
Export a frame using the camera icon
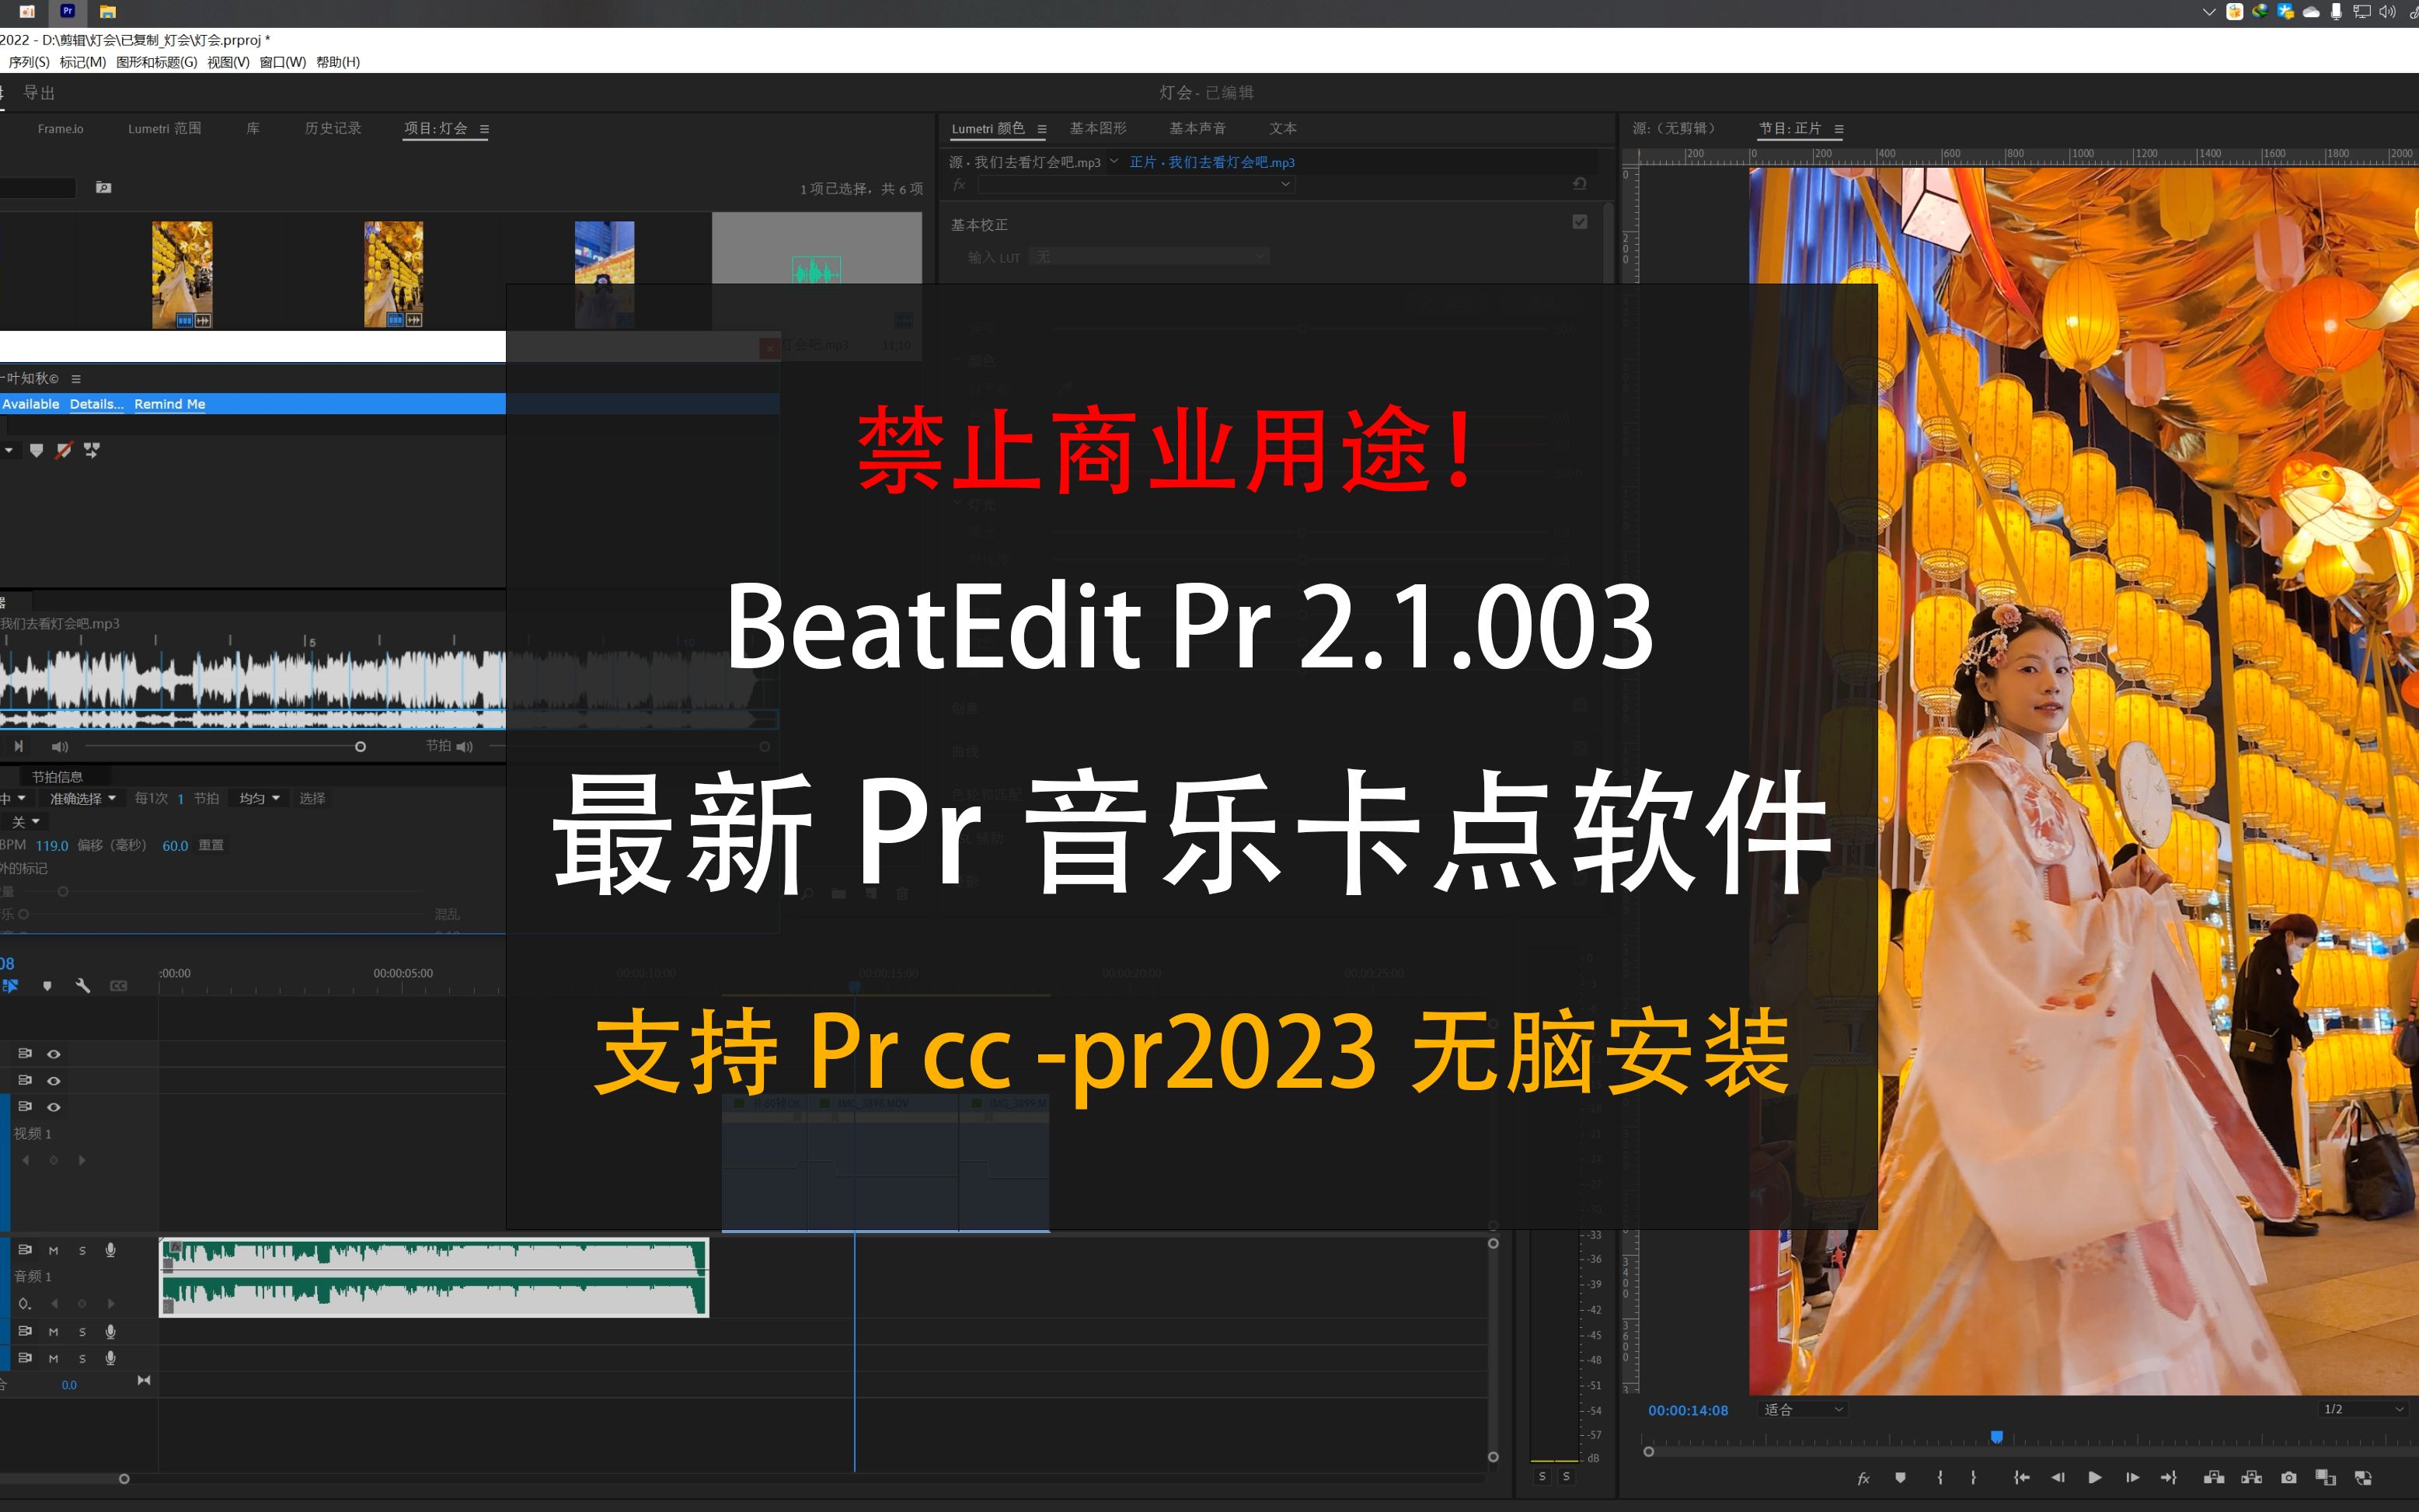[2290, 1478]
